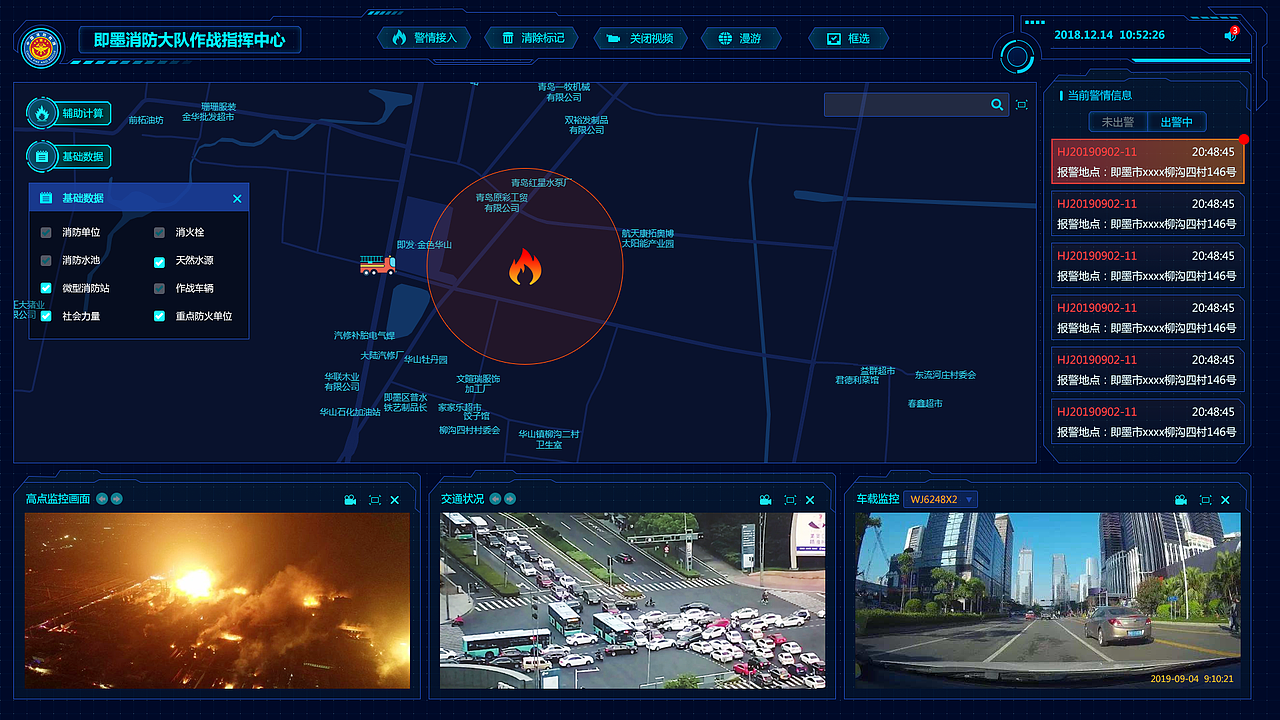Show next feed in 交通状况 panel
The image size is (1280, 720).
click(510, 499)
